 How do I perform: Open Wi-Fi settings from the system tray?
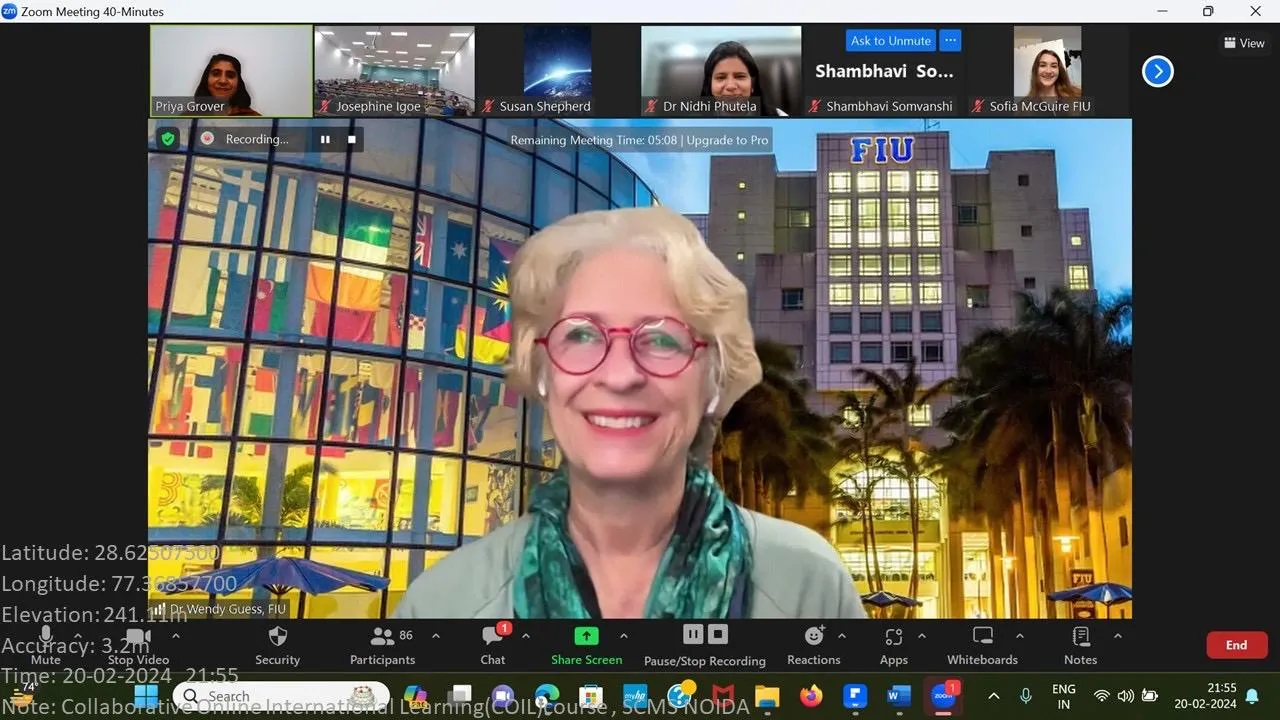click(x=1102, y=696)
